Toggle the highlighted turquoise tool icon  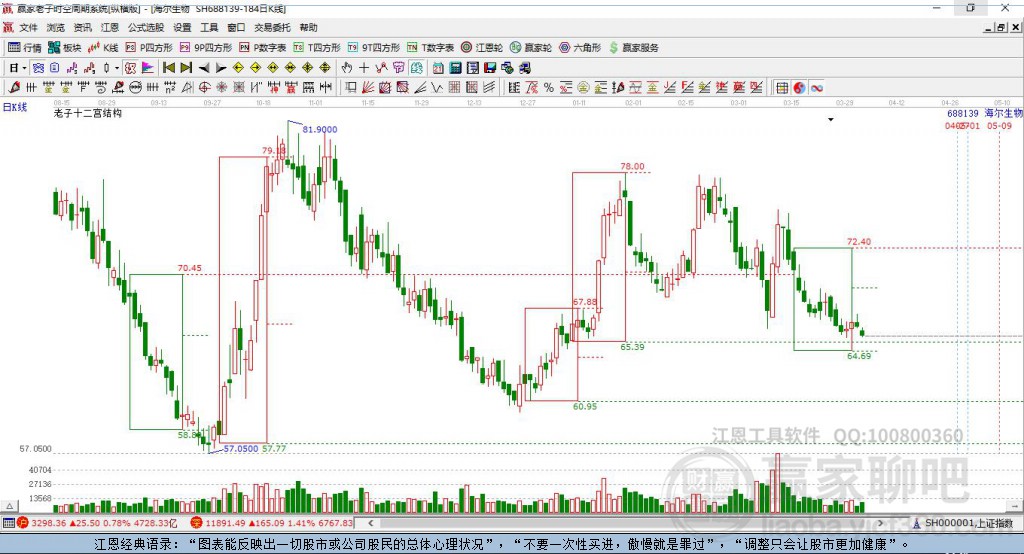[x=417, y=68]
